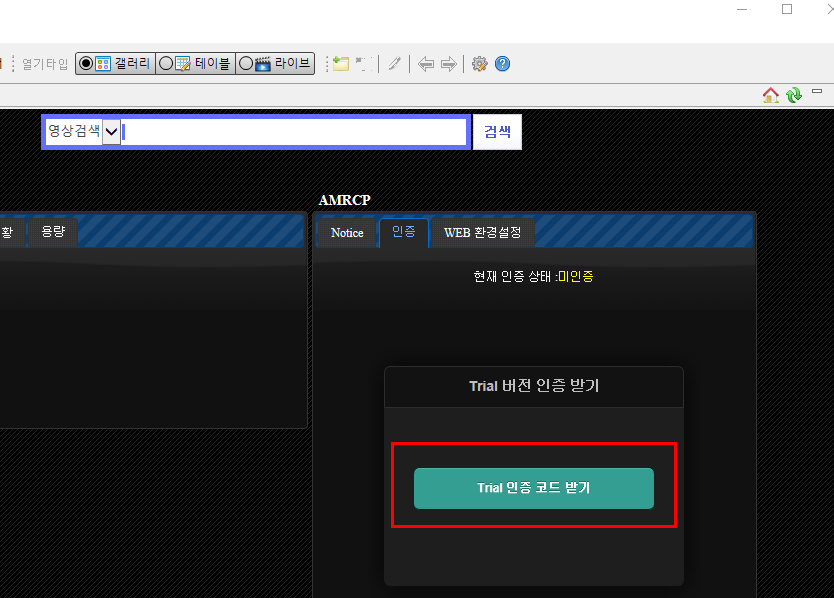Click the new folder icon in toolbar

tap(341, 64)
